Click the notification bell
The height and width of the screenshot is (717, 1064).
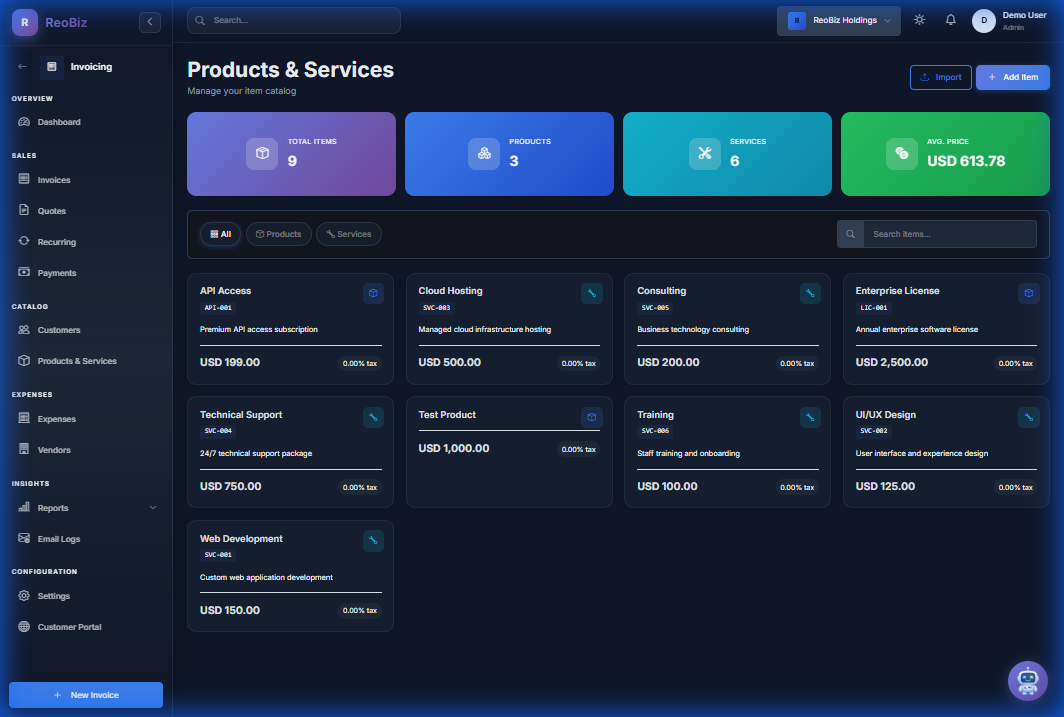950,18
